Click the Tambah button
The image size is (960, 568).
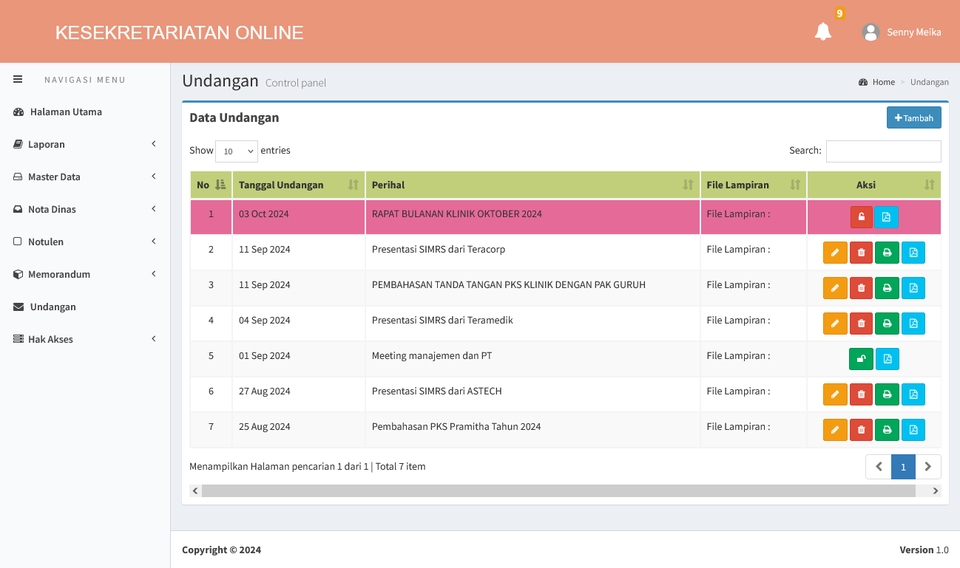click(x=913, y=118)
